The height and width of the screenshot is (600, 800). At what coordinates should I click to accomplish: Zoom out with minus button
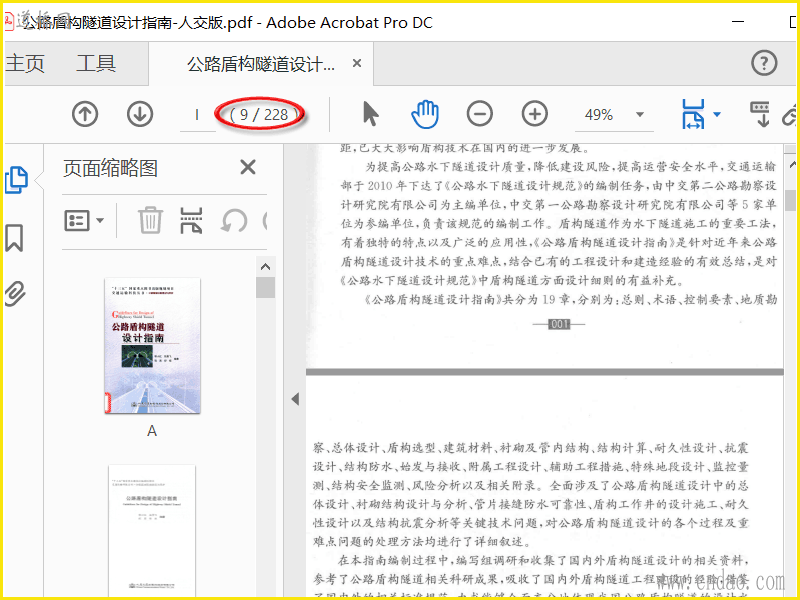tap(480, 114)
